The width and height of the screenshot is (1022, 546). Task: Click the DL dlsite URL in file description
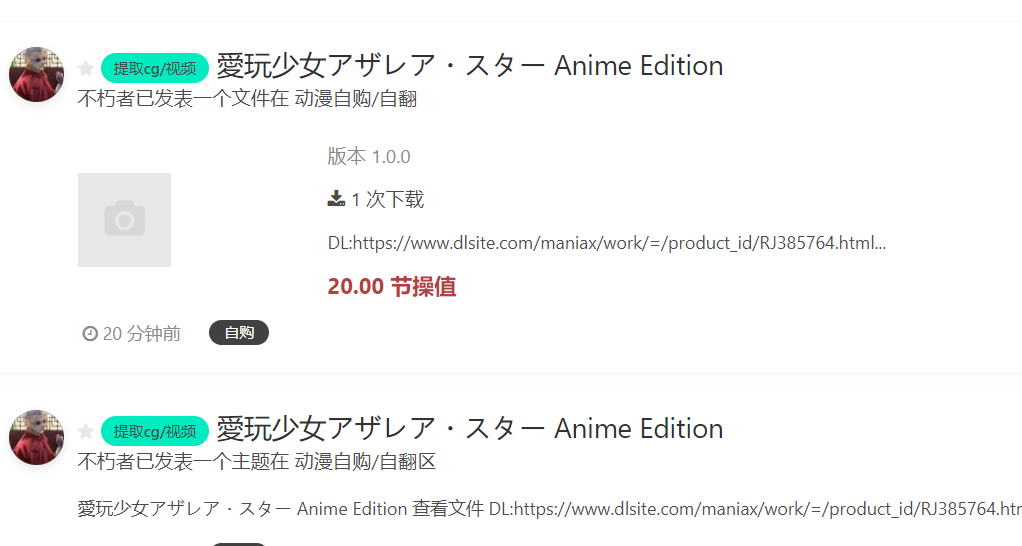(x=607, y=243)
